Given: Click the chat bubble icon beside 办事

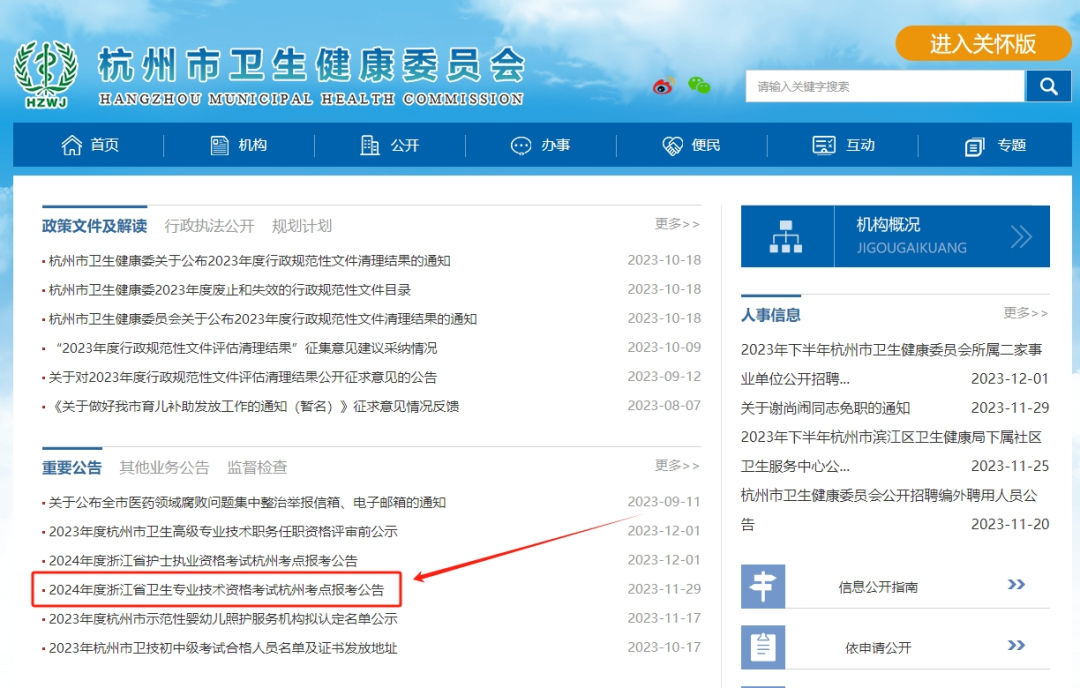Looking at the screenshot, I should pos(521,145).
